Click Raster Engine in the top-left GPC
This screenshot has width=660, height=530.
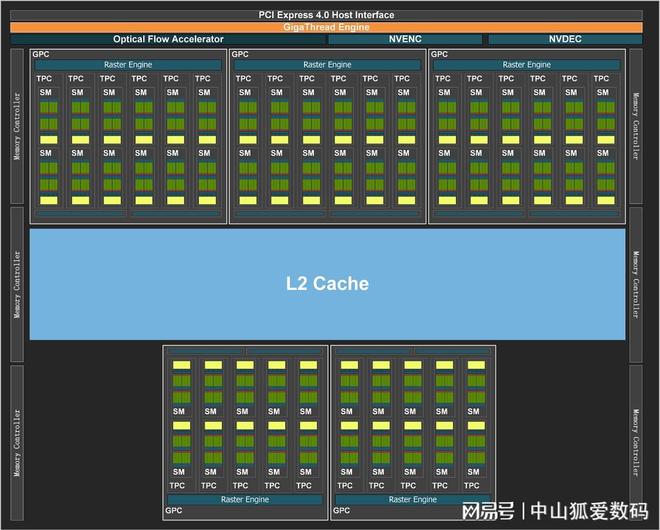(x=128, y=65)
